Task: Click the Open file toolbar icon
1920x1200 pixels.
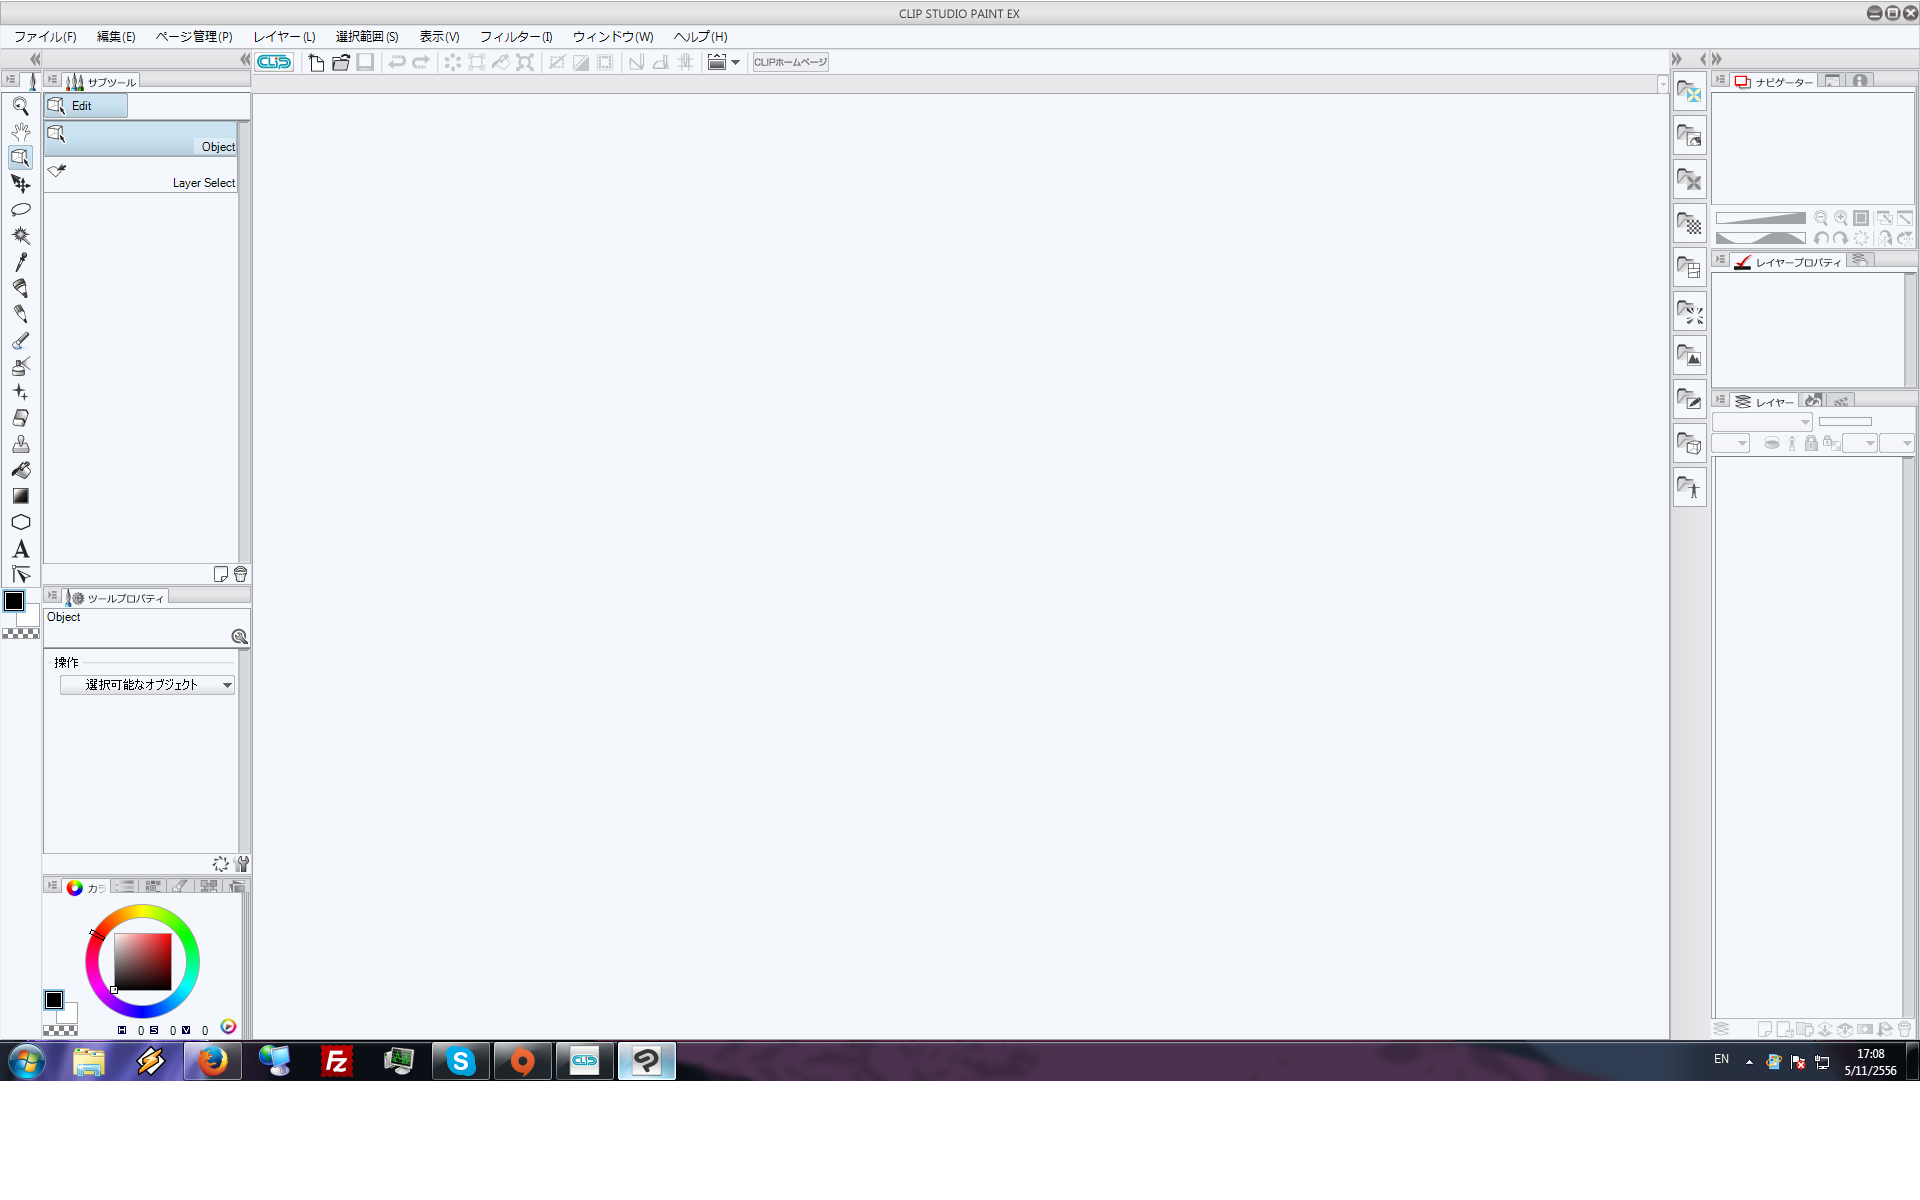Action: coord(341,62)
